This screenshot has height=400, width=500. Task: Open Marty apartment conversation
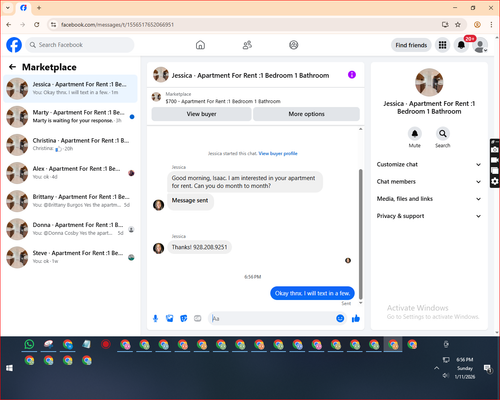tap(70, 117)
